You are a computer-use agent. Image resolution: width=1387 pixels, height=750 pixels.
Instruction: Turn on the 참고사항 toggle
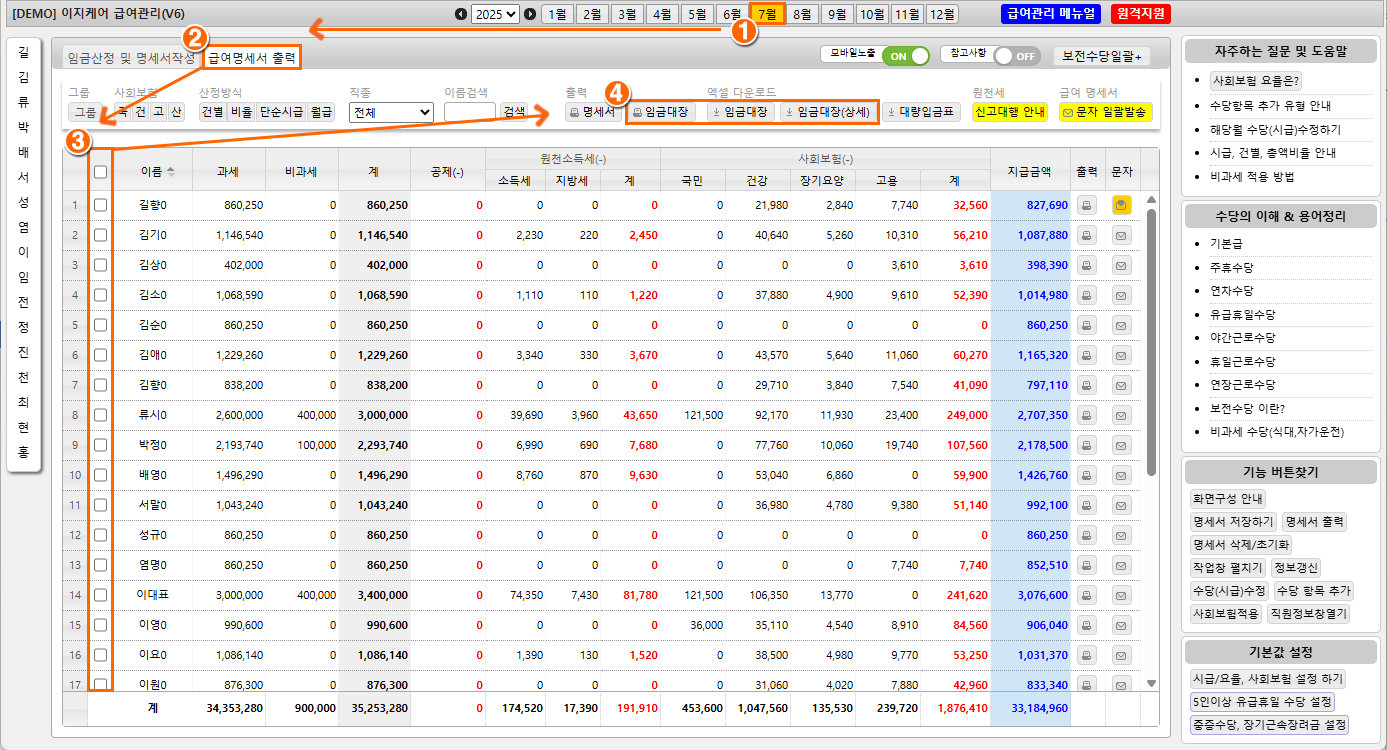(1017, 56)
